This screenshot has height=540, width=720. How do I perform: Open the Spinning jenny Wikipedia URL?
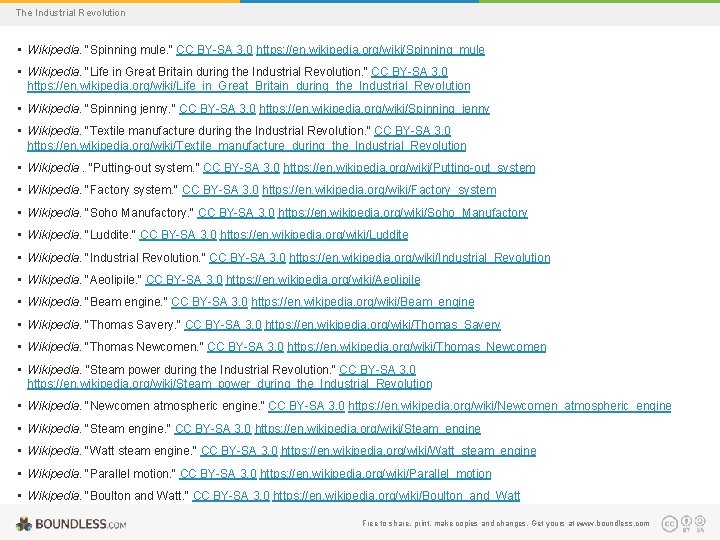(x=374, y=109)
